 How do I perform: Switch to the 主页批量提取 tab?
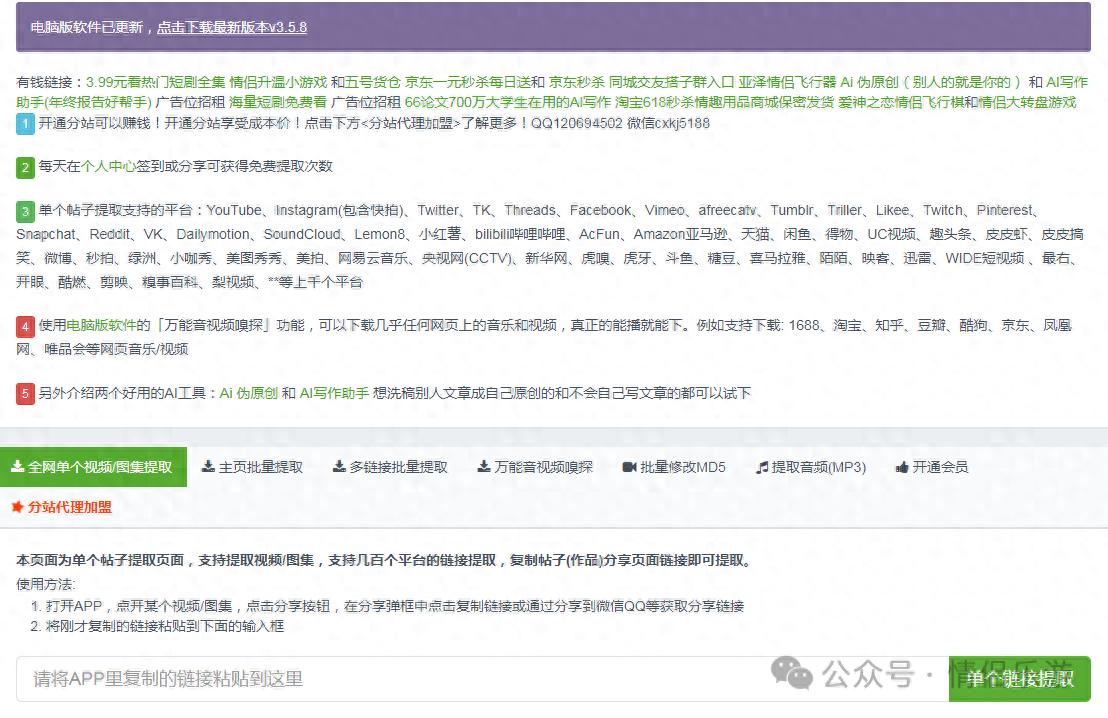(x=252, y=467)
